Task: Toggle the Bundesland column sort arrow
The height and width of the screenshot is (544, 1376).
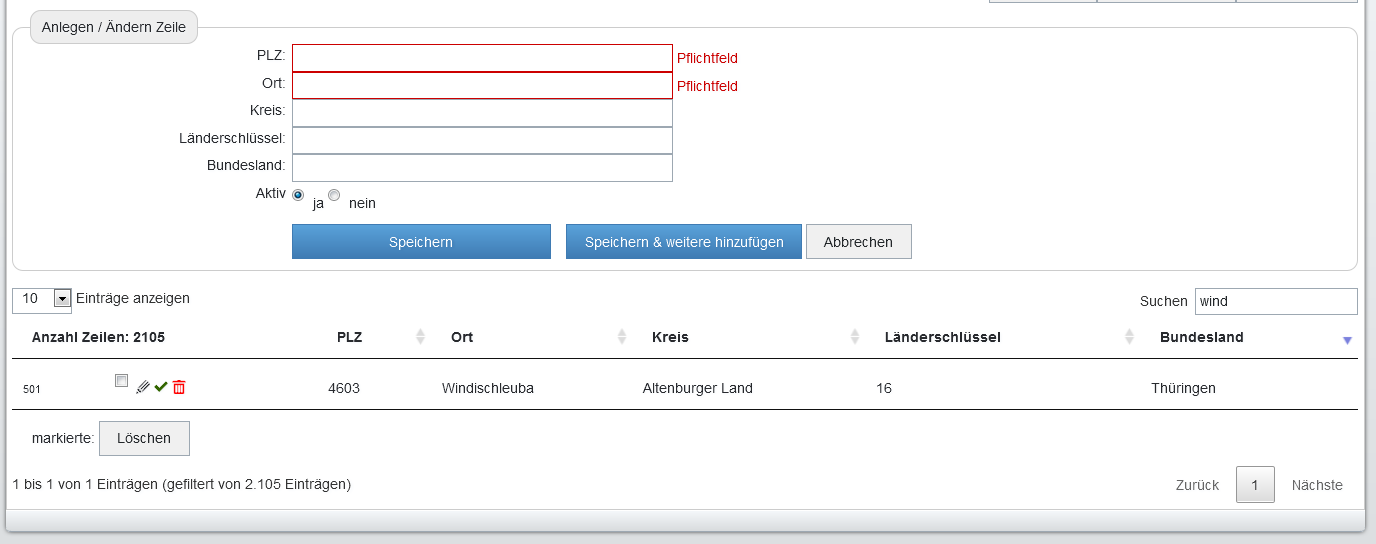Action: pyautogui.click(x=1347, y=340)
